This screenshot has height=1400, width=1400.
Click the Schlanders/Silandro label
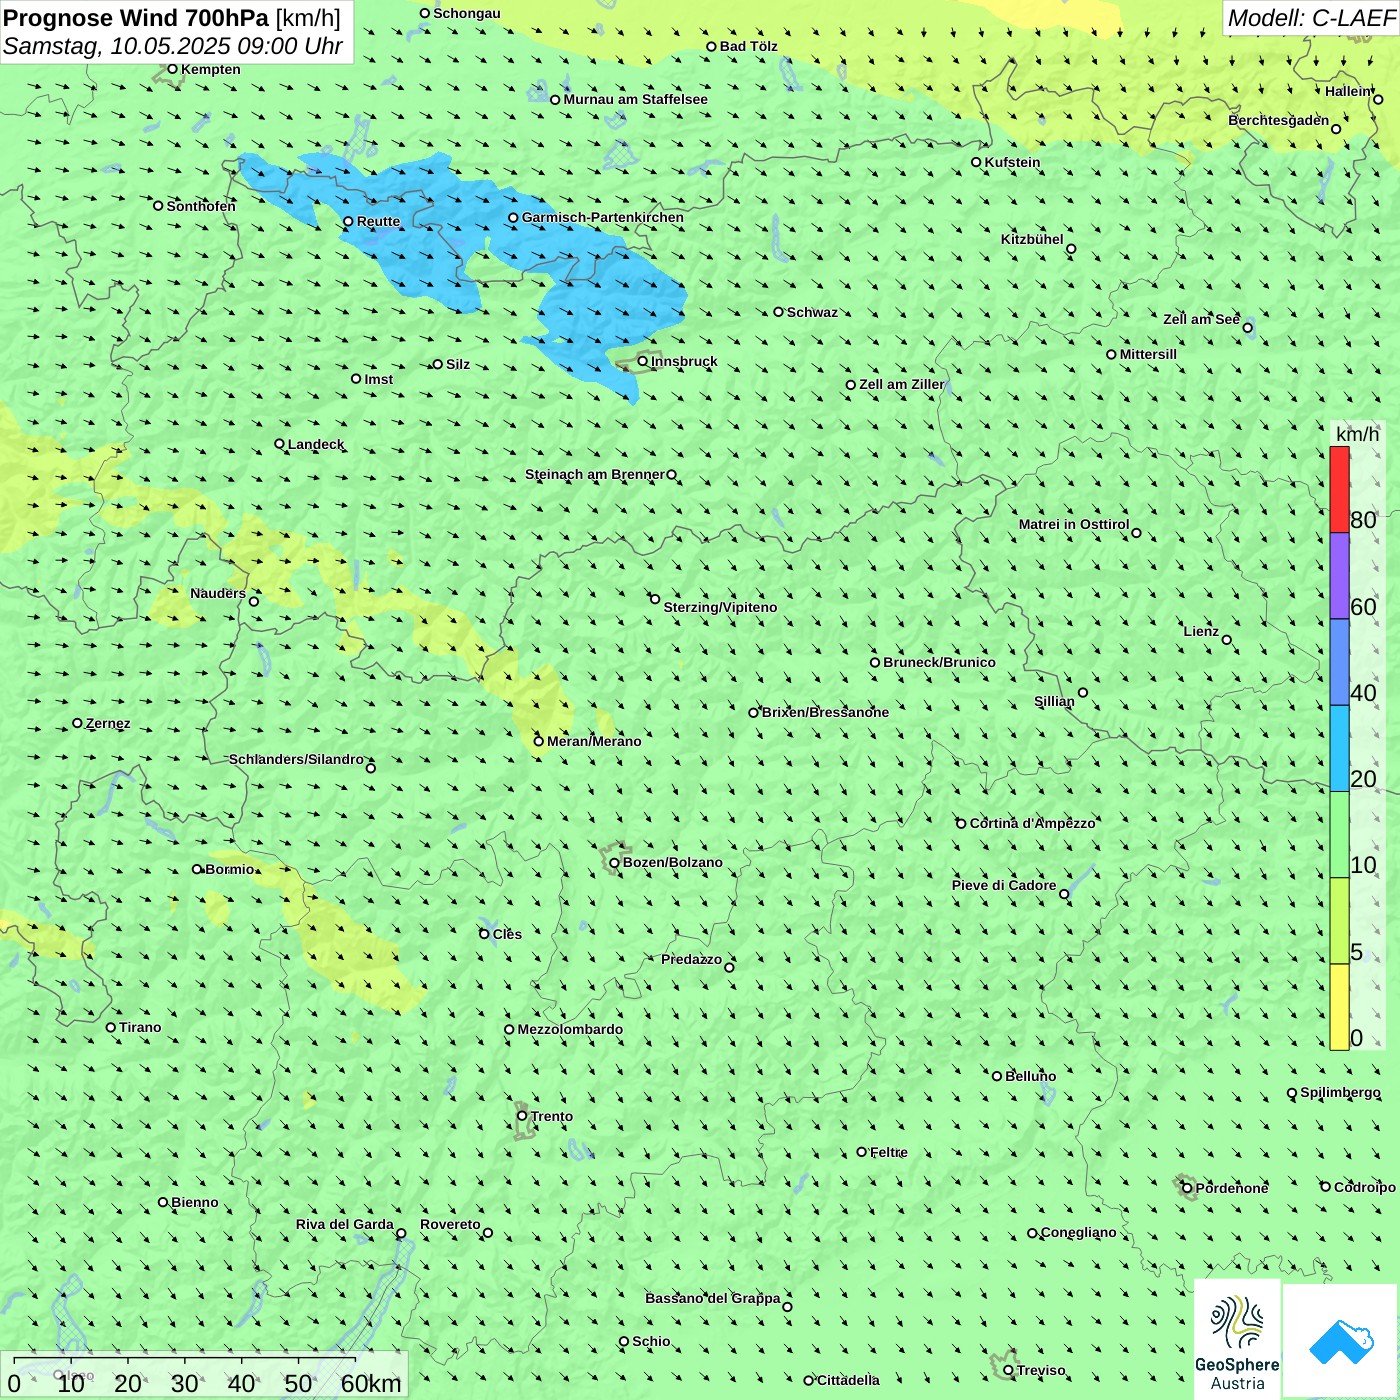tap(296, 759)
